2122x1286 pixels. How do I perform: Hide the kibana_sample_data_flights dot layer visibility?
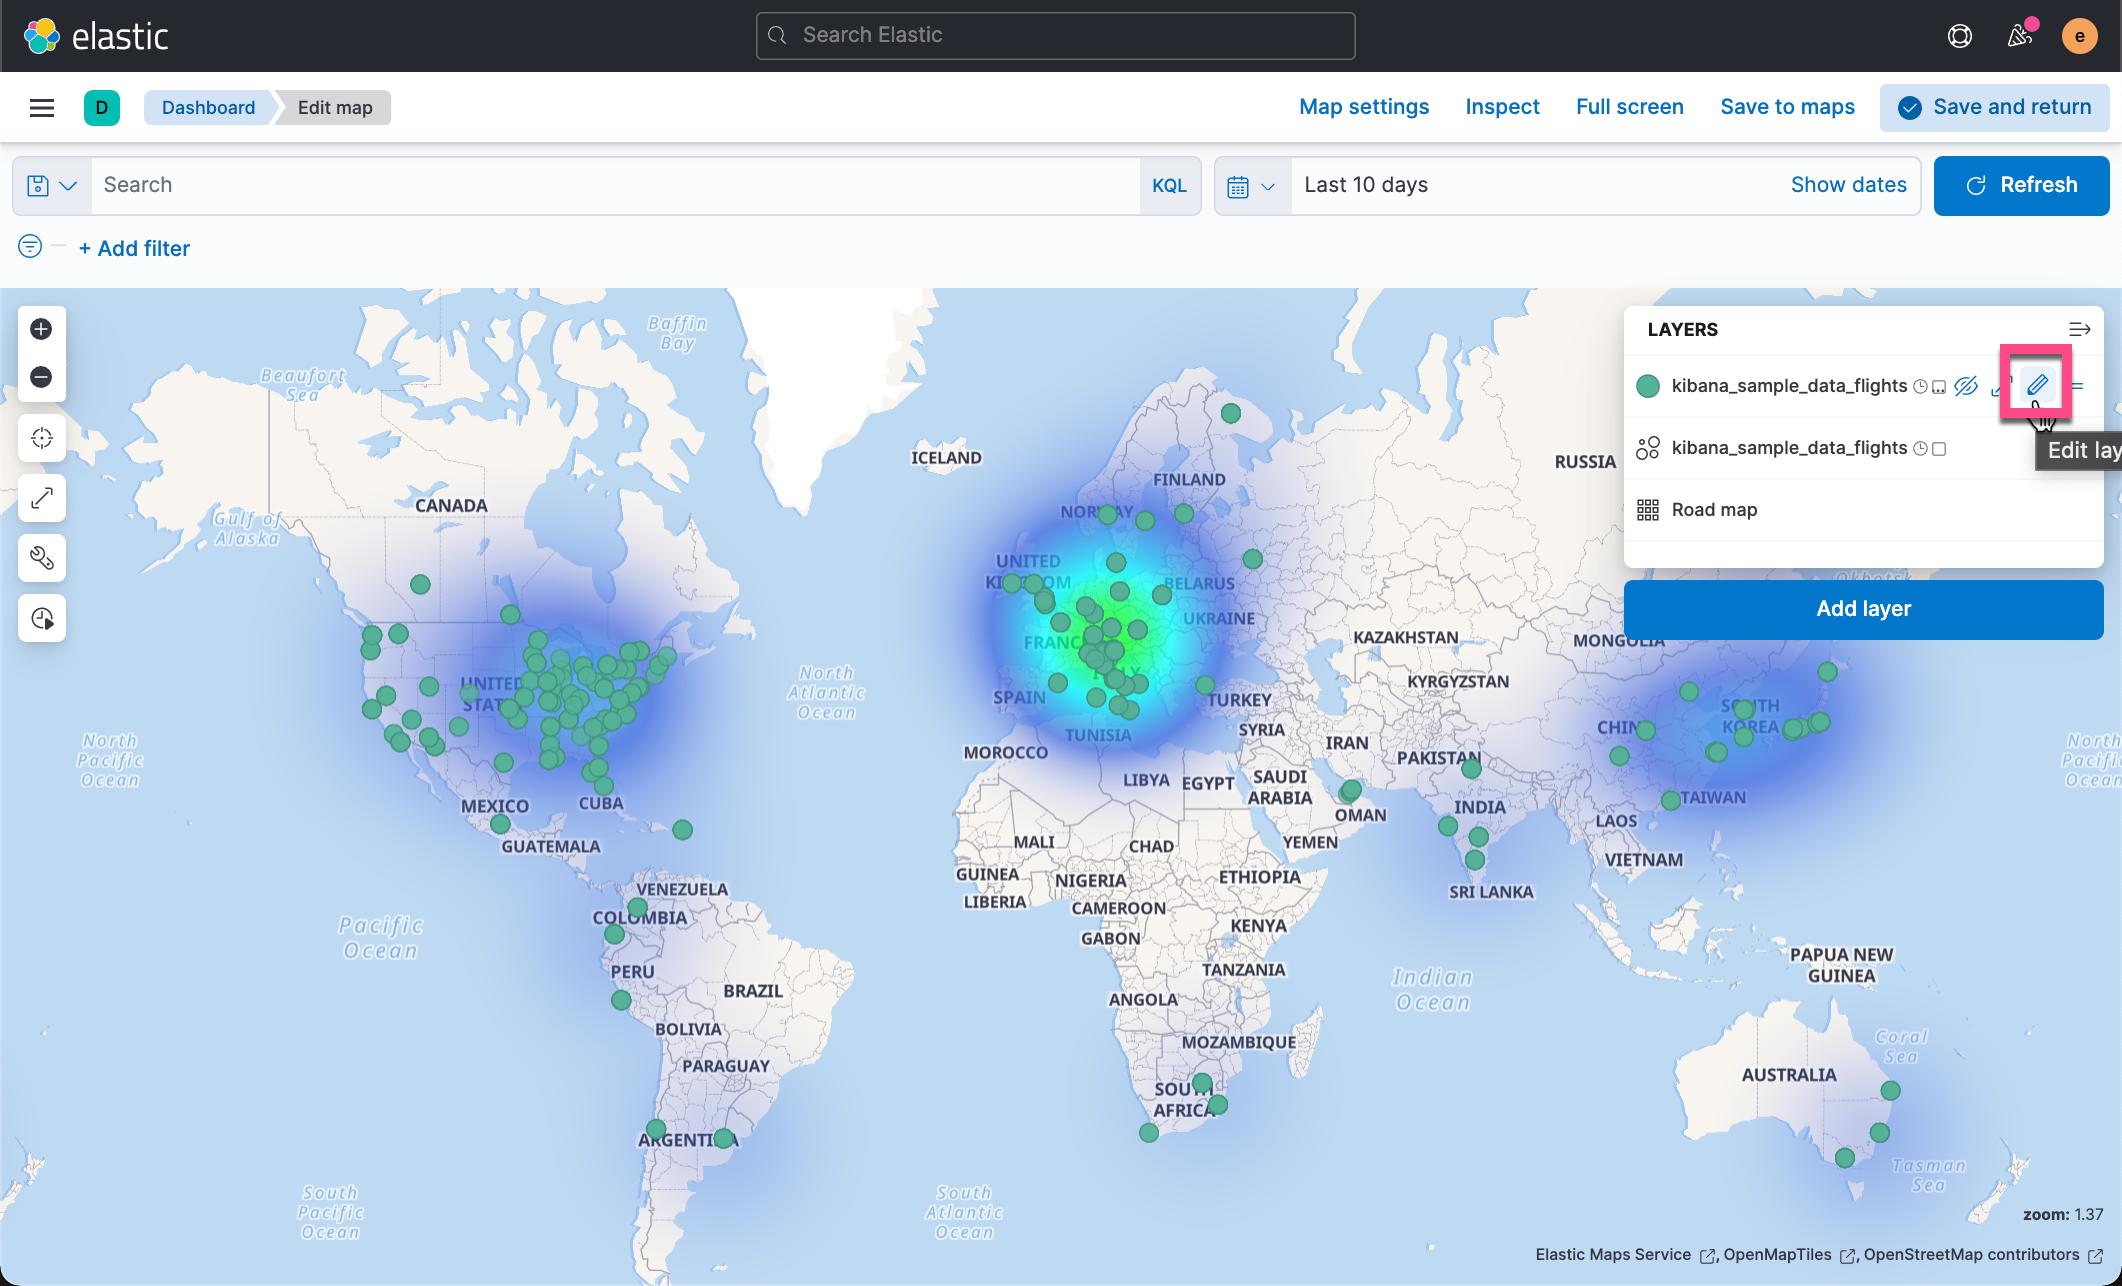[x=1966, y=386]
